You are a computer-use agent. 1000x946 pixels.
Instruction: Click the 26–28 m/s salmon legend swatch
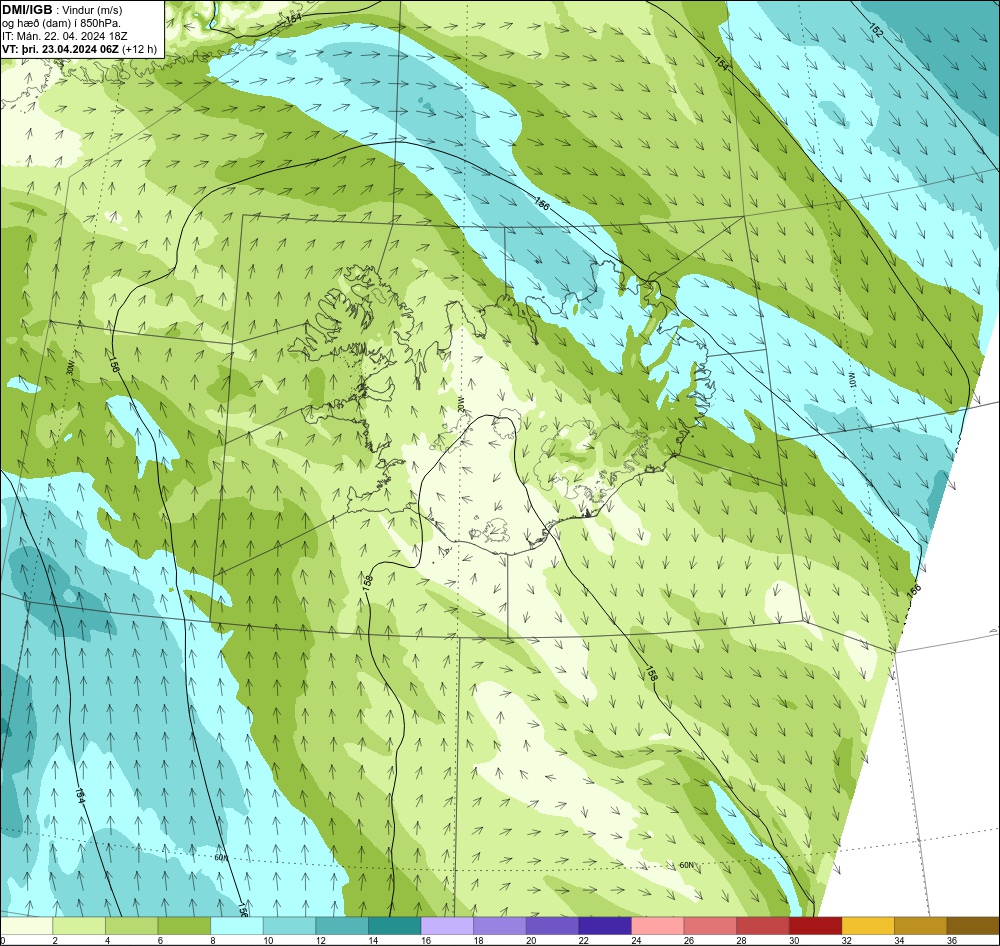tap(710, 926)
